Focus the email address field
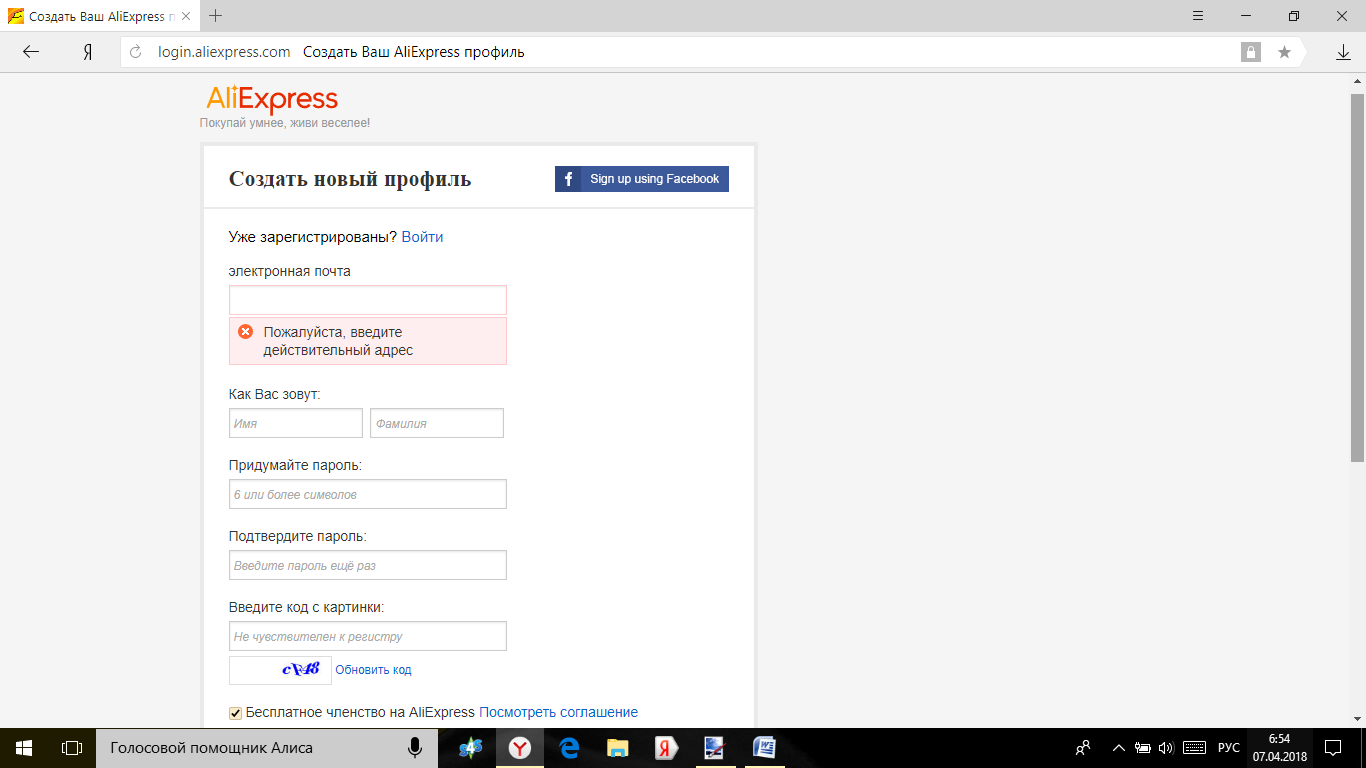Image resolution: width=1366 pixels, height=768 pixels. pos(367,300)
